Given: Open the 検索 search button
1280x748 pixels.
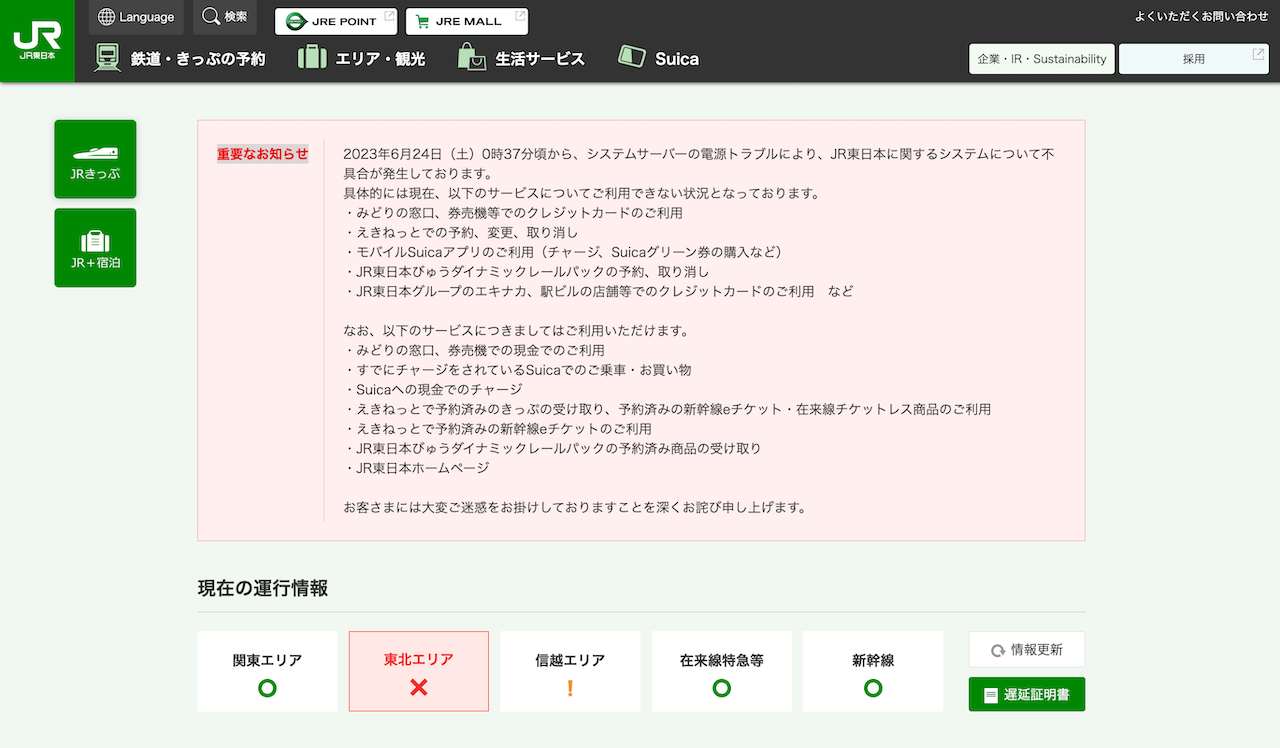Looking at the screenshot, I should [224, 17].
